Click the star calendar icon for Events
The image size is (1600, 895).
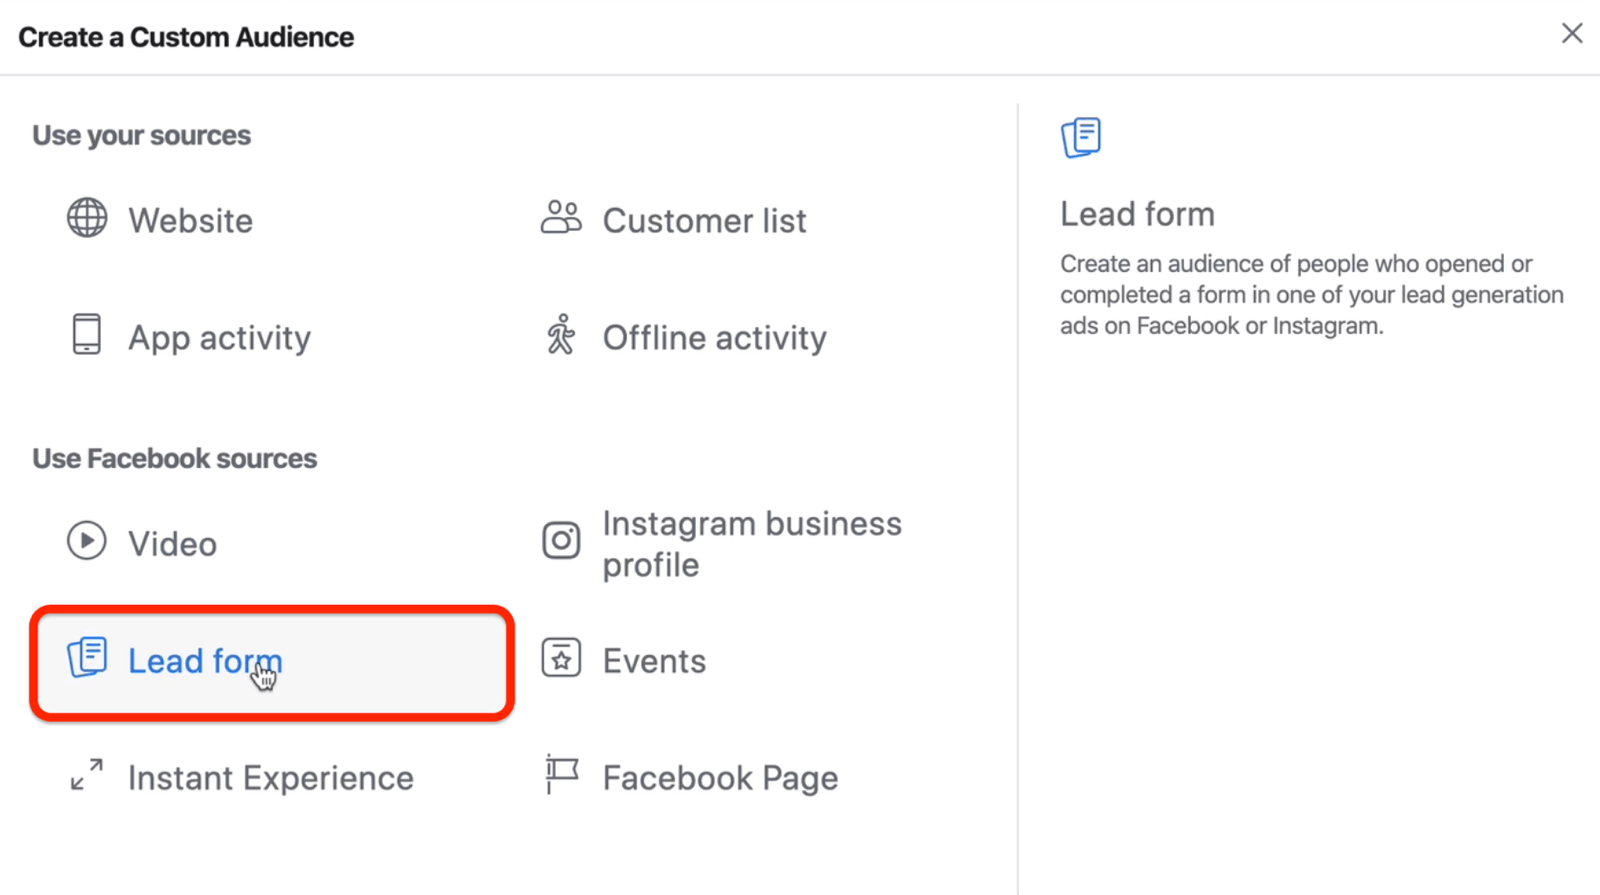561,658
